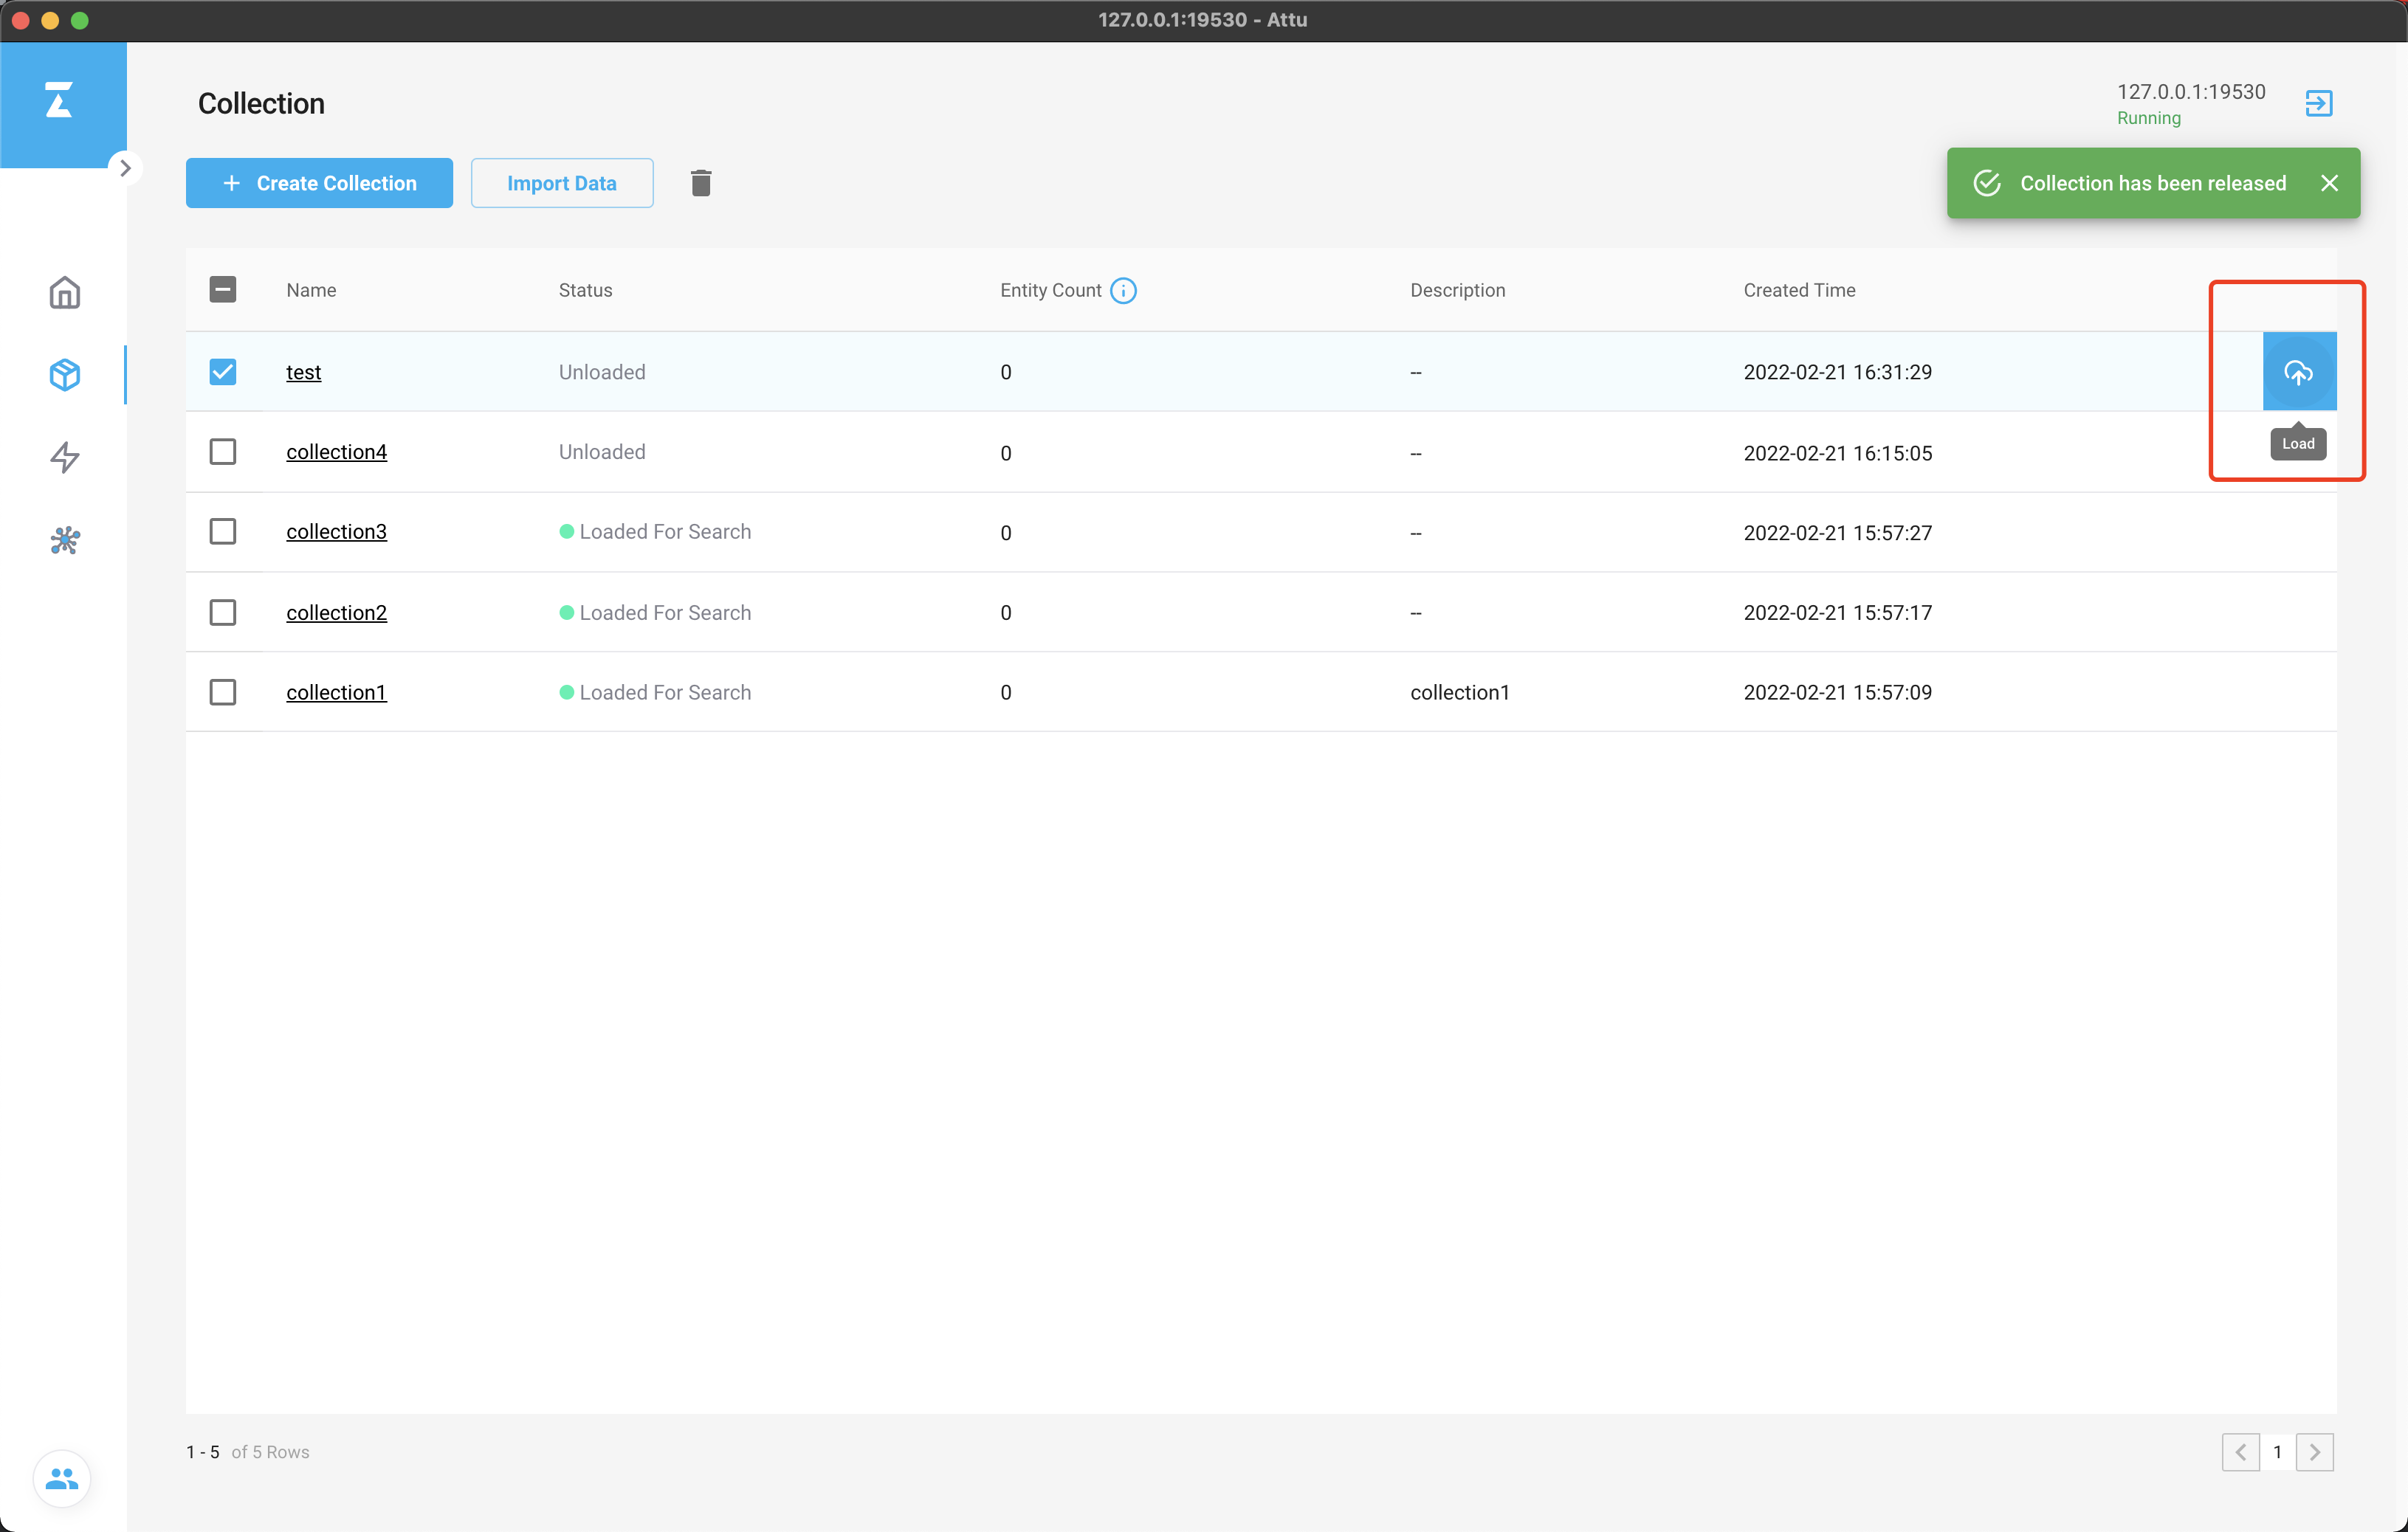The width and height of the screenshot is (2408, 1532).
Task: Click Import Data button
Action: point(562,182)
